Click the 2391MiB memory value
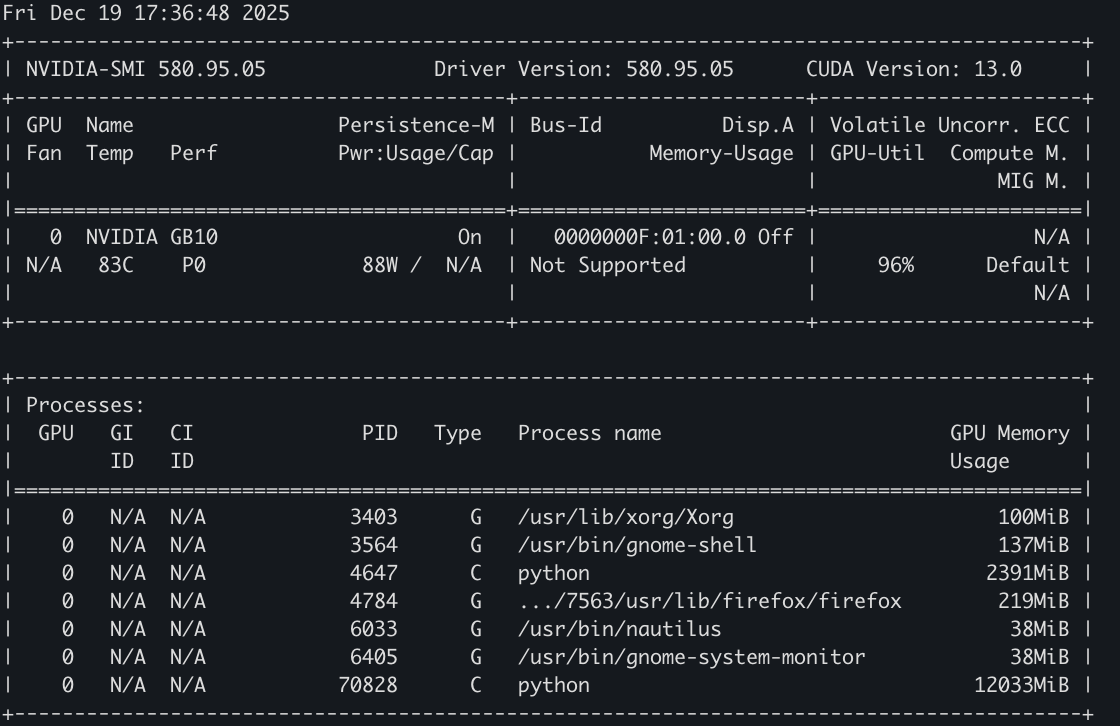Viewport: 1120px width, 726px height. pos(1027,573)
